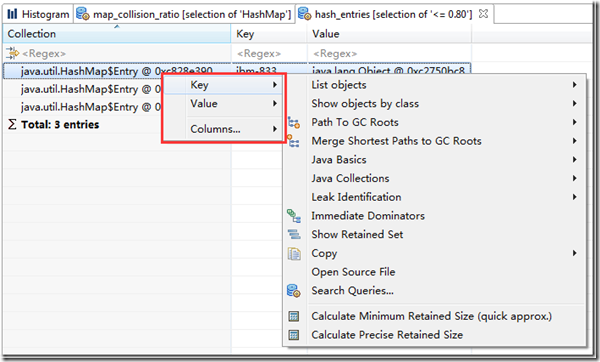Switch to the Histogram tab

tap(38, 14)
